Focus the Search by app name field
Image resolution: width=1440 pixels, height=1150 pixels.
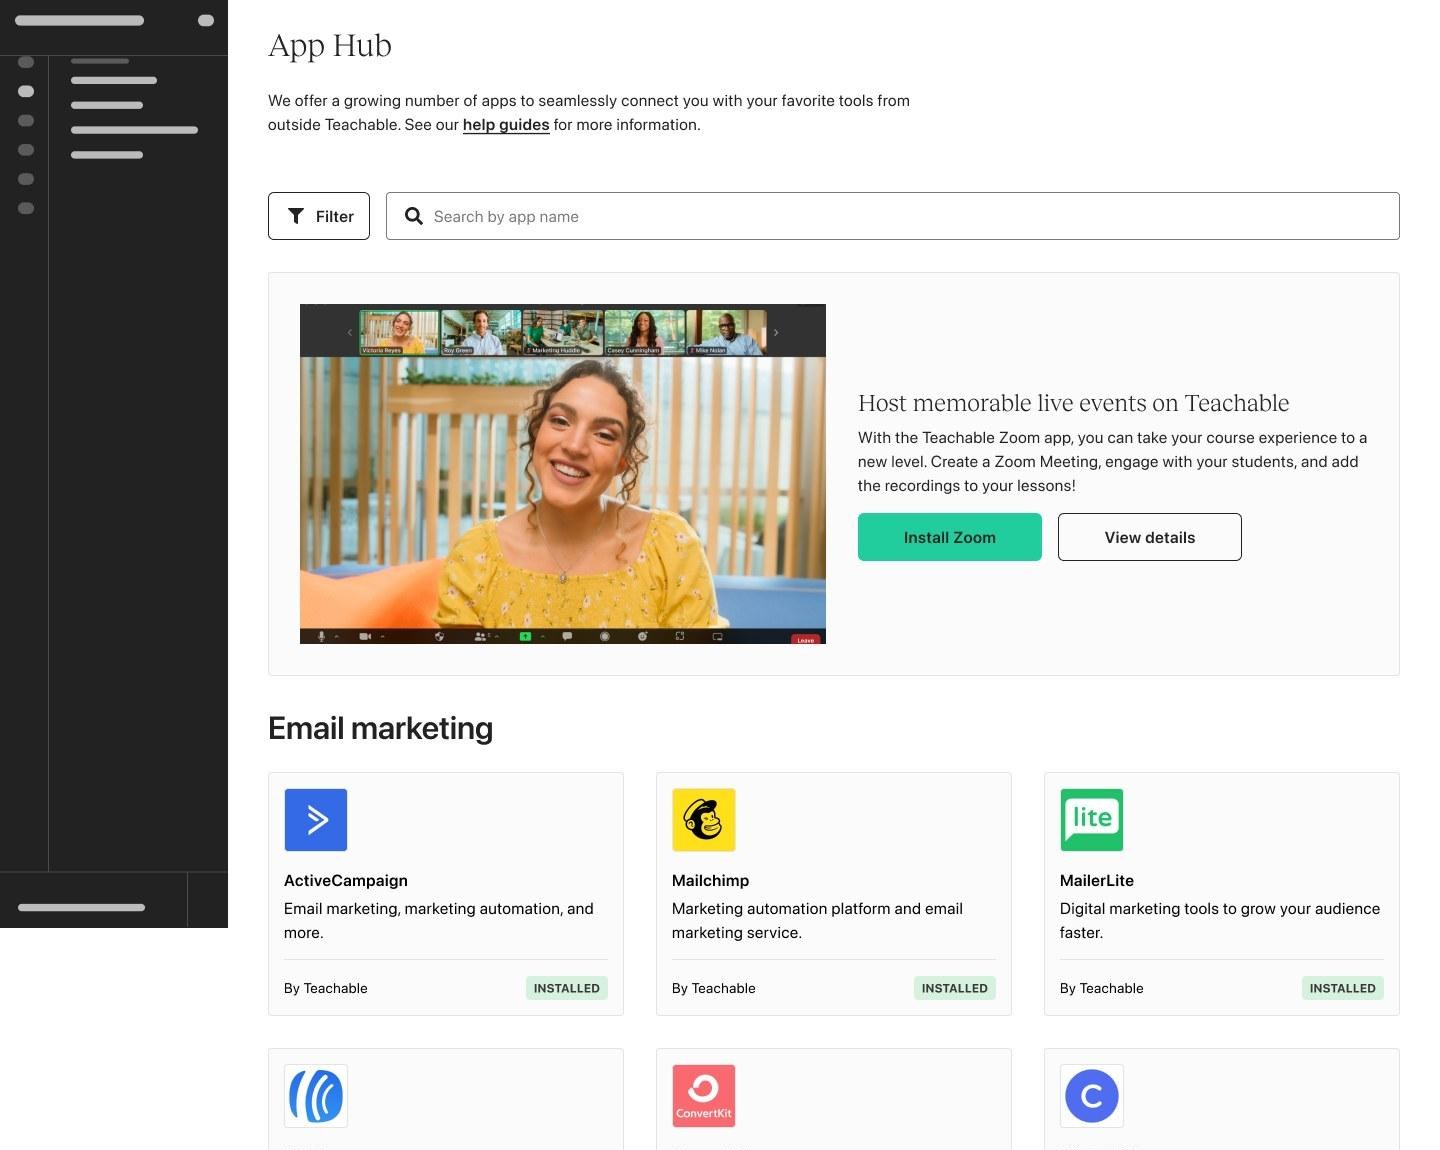pos(893,216)
